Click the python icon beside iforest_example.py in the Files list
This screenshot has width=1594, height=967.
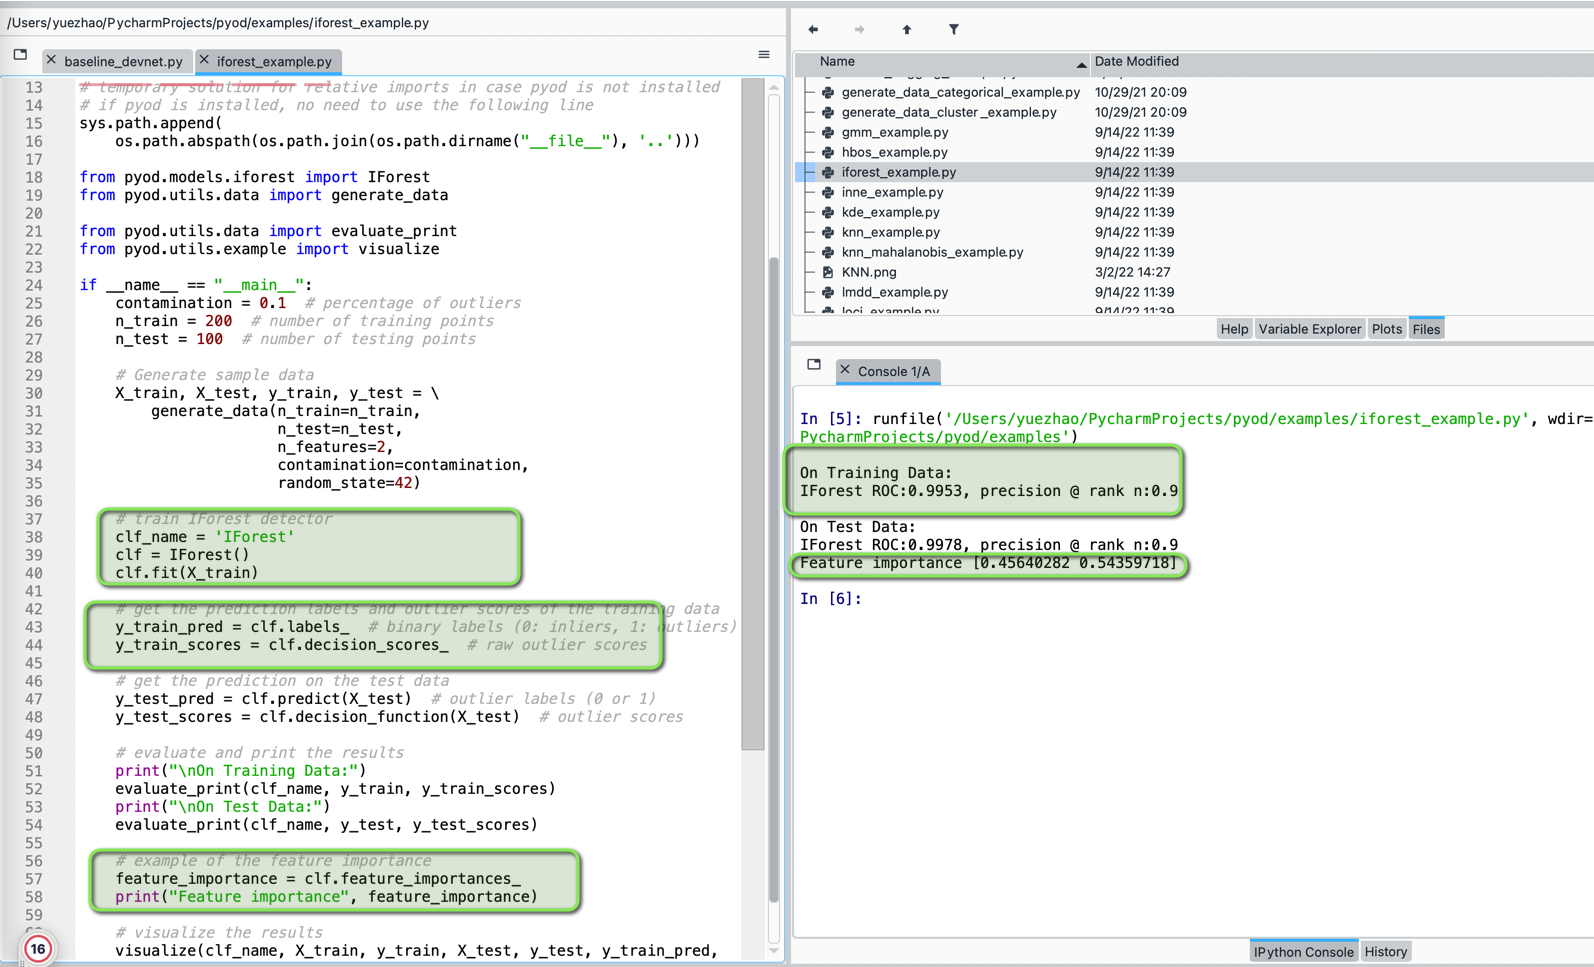point(828,172)
